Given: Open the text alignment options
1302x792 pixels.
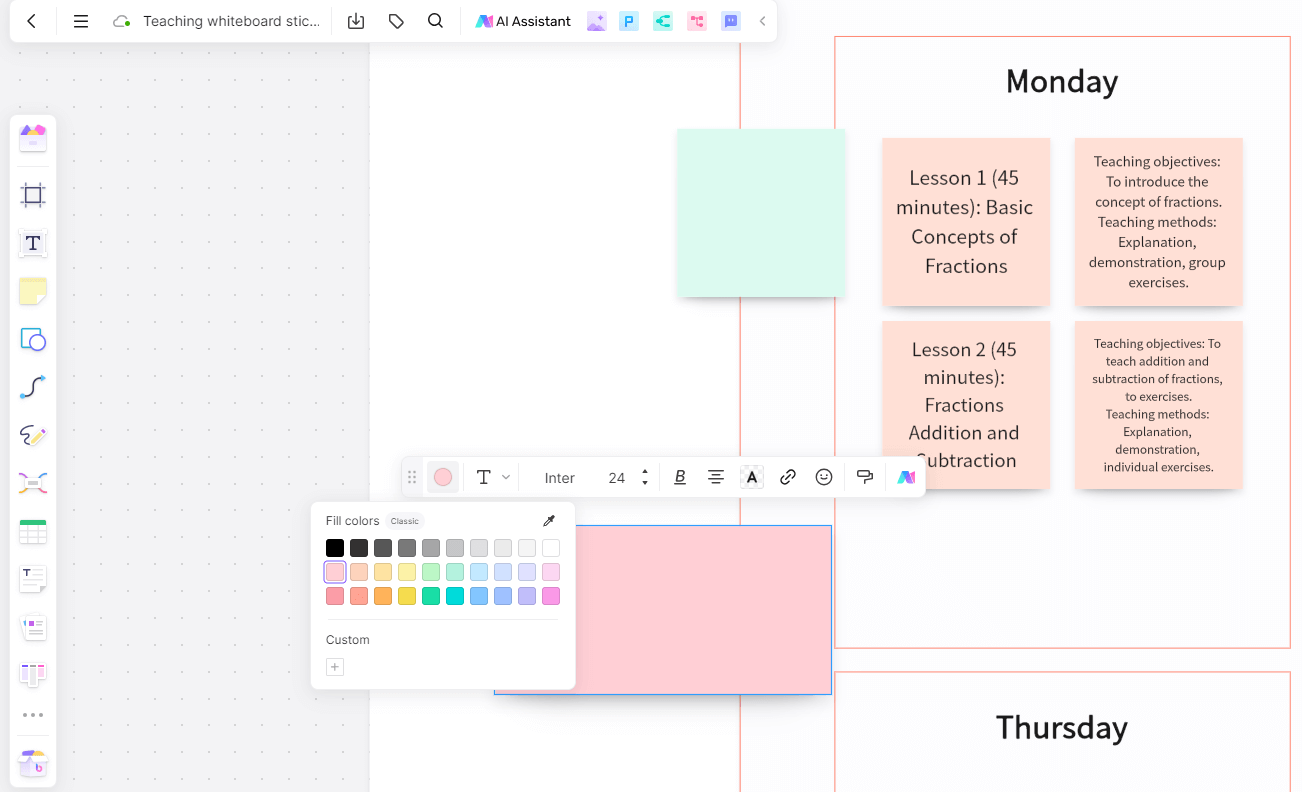Looking at the screenshot, I should click(716, 477).
